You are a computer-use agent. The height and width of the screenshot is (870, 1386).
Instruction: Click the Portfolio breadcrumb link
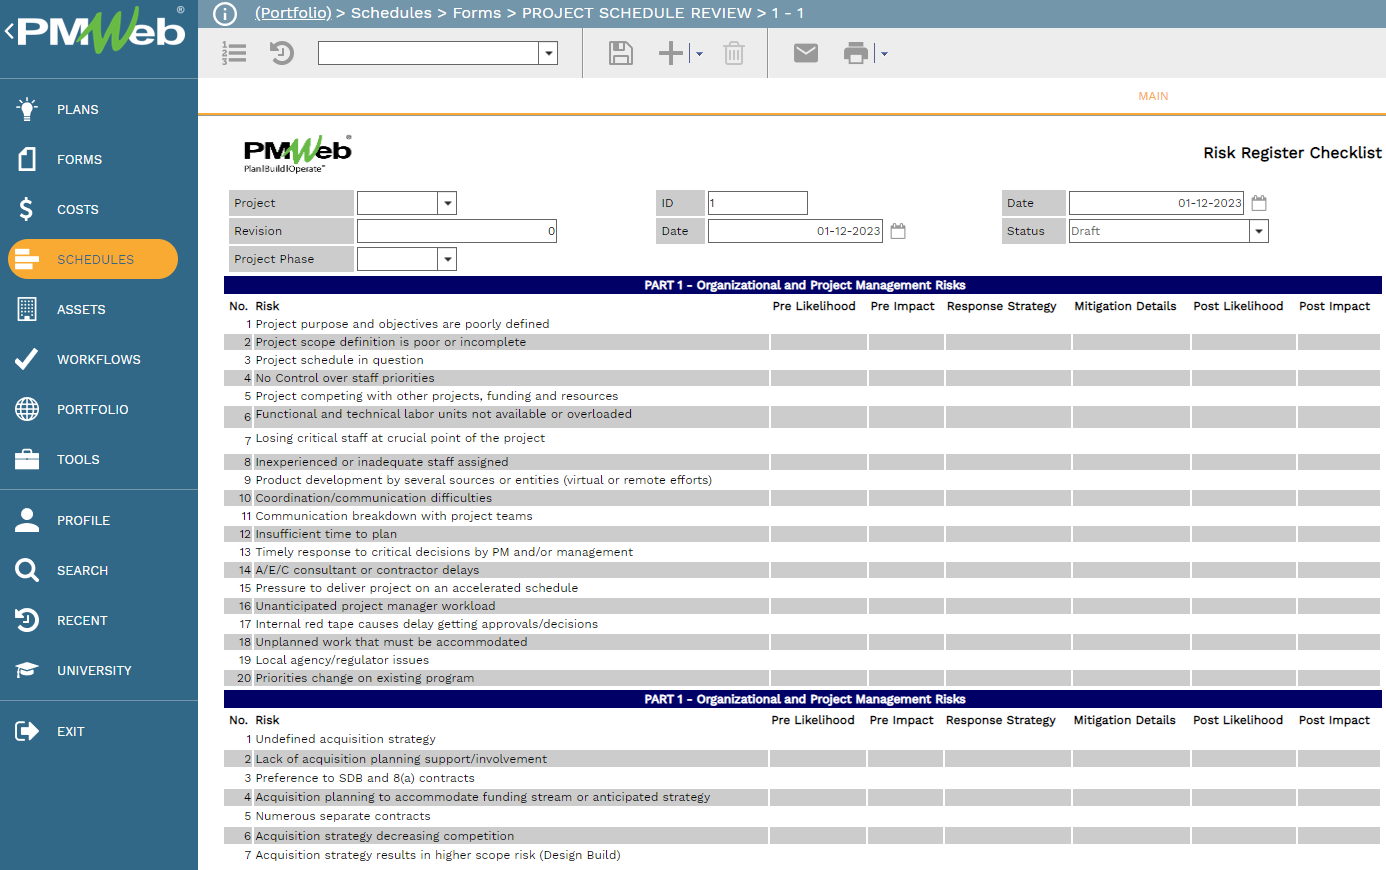point(293,13)
